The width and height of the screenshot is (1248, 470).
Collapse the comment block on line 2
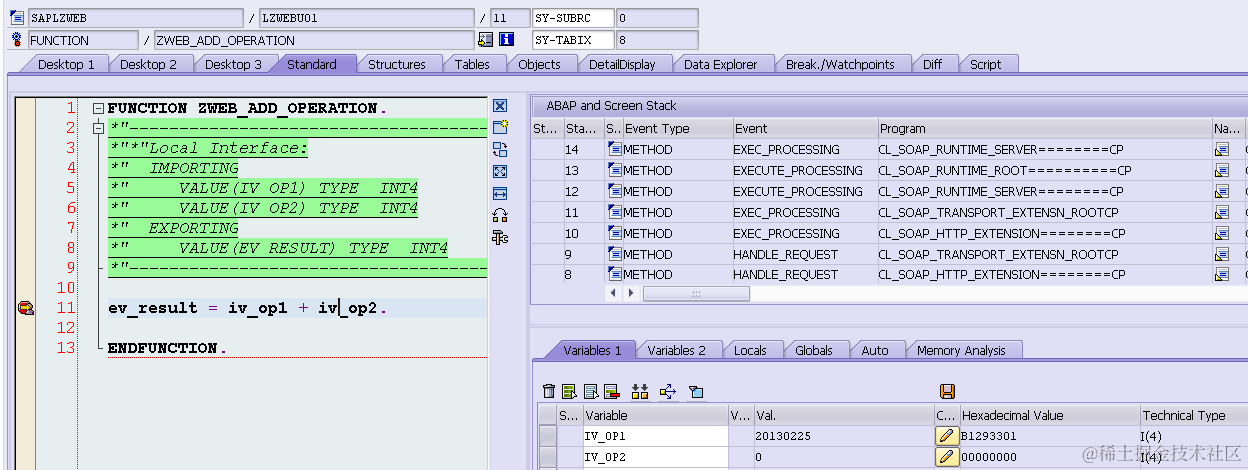tap(98, 128)
